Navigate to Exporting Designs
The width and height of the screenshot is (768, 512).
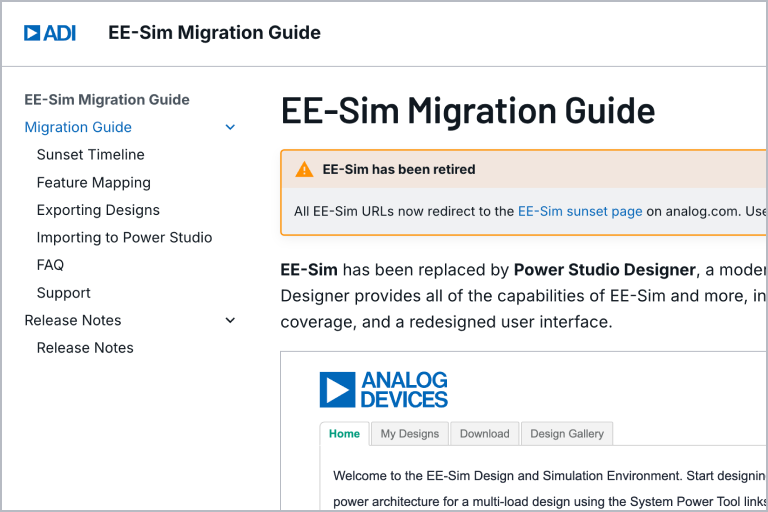pos(98,210)
